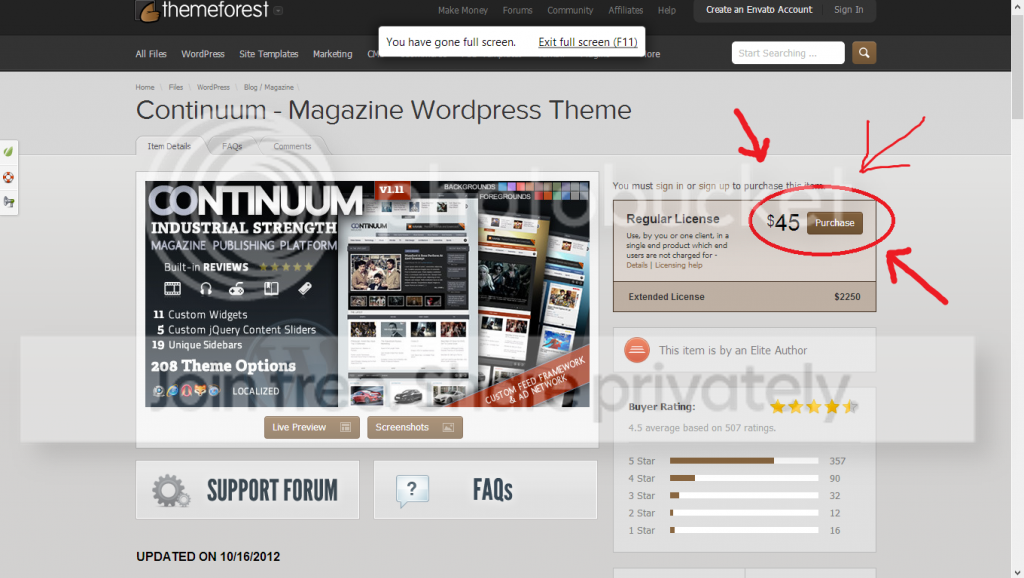Click the $45 regular license price
Viewport: 1024px width, 578px height.
point(783,223)
